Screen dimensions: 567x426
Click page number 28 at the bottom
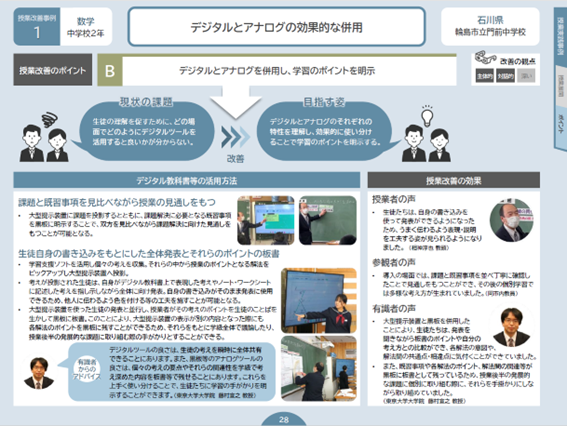click(284, 419)
